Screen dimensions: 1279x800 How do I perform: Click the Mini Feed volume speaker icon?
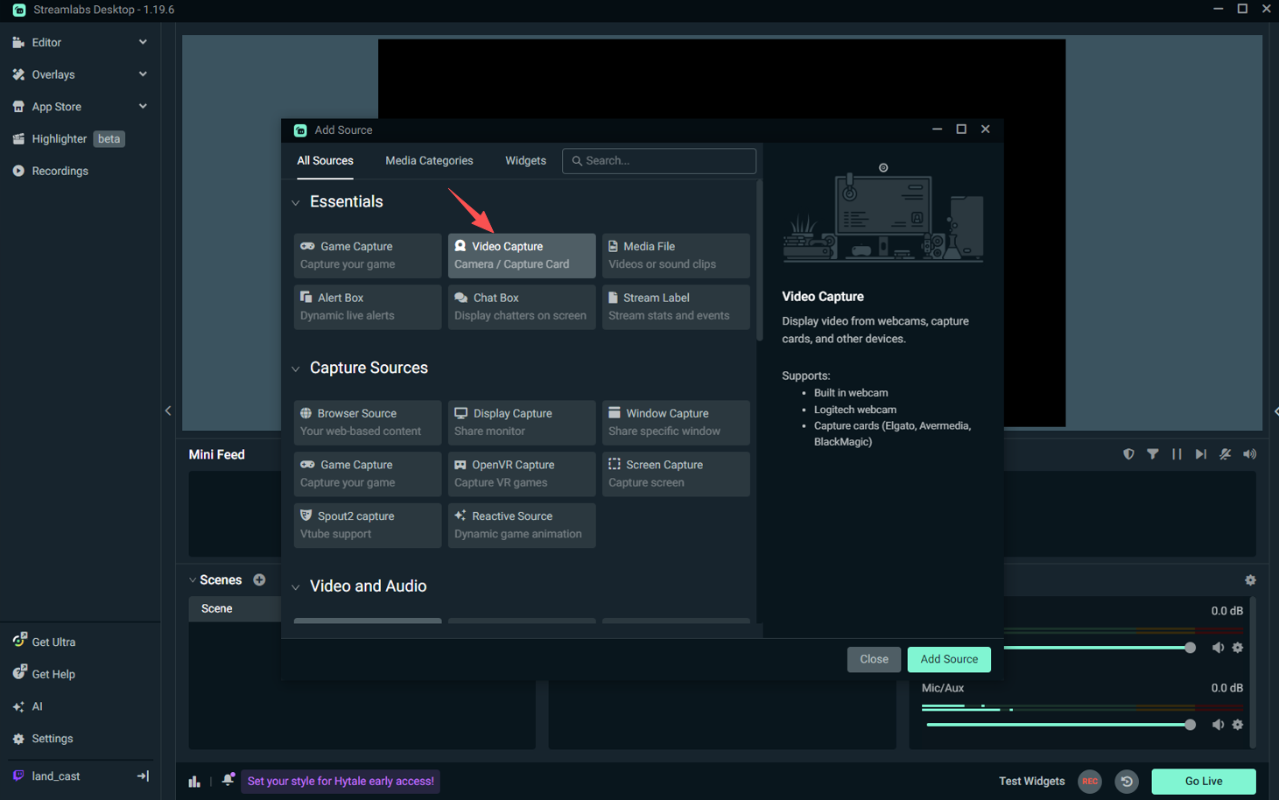[x=1250, y=454]
